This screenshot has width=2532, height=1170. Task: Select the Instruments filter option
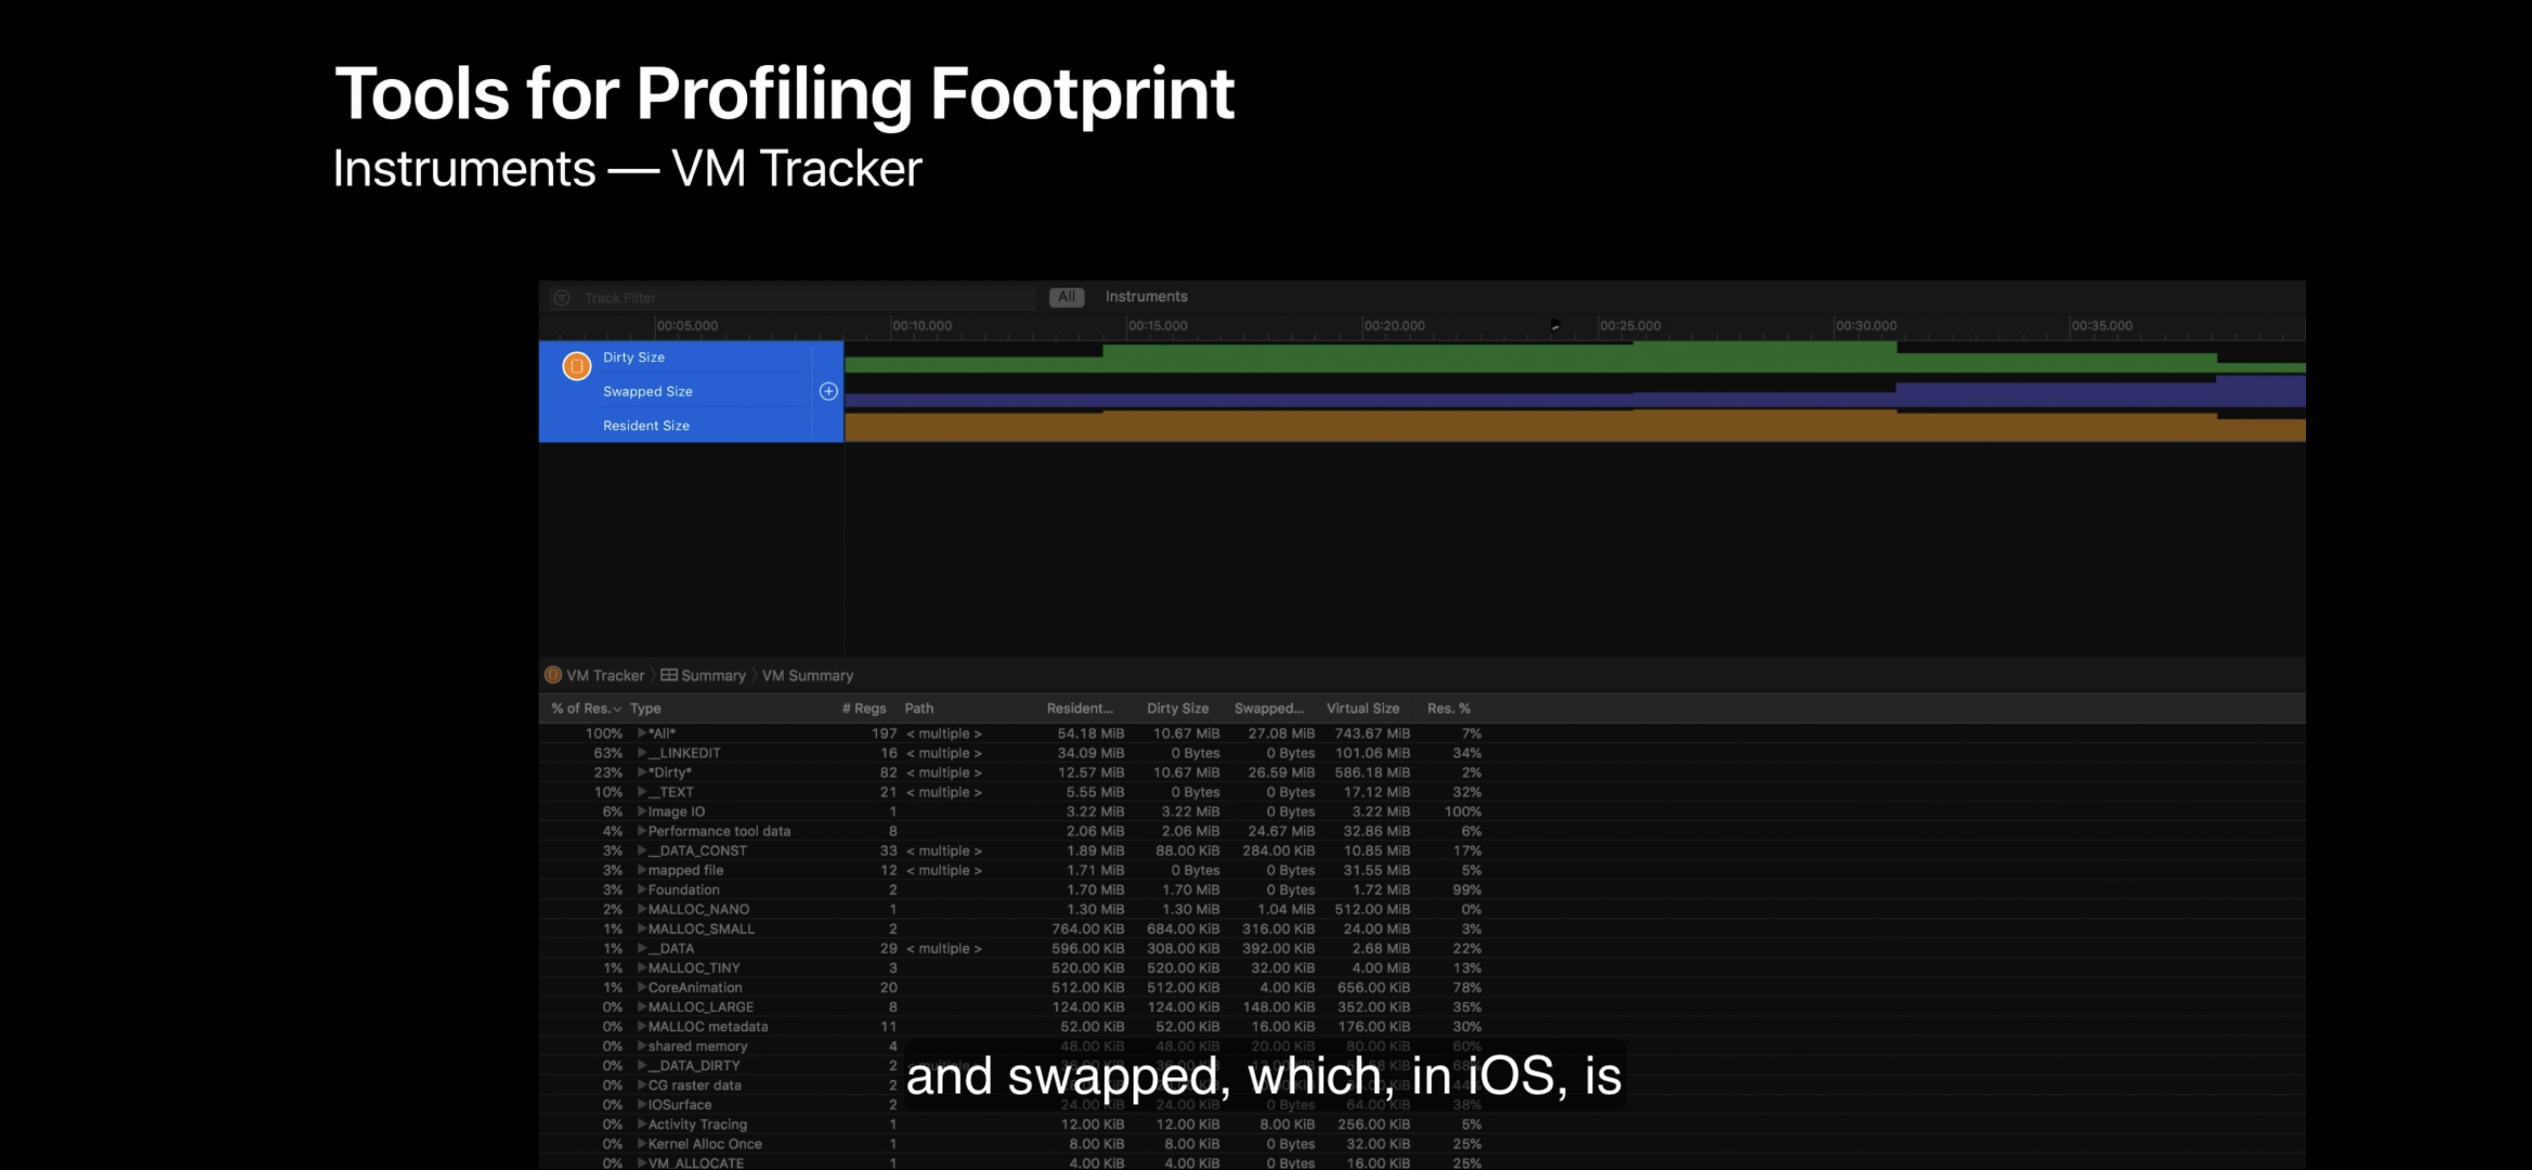1146,297
